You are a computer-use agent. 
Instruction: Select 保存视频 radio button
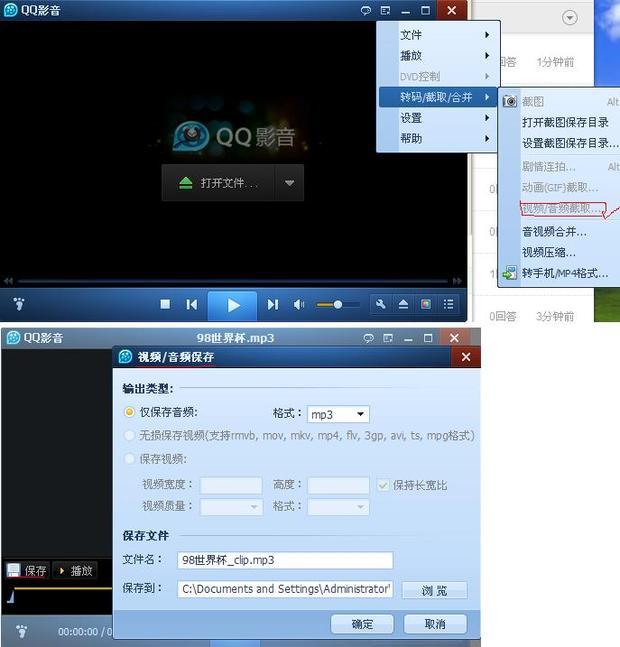pos(129,458)
